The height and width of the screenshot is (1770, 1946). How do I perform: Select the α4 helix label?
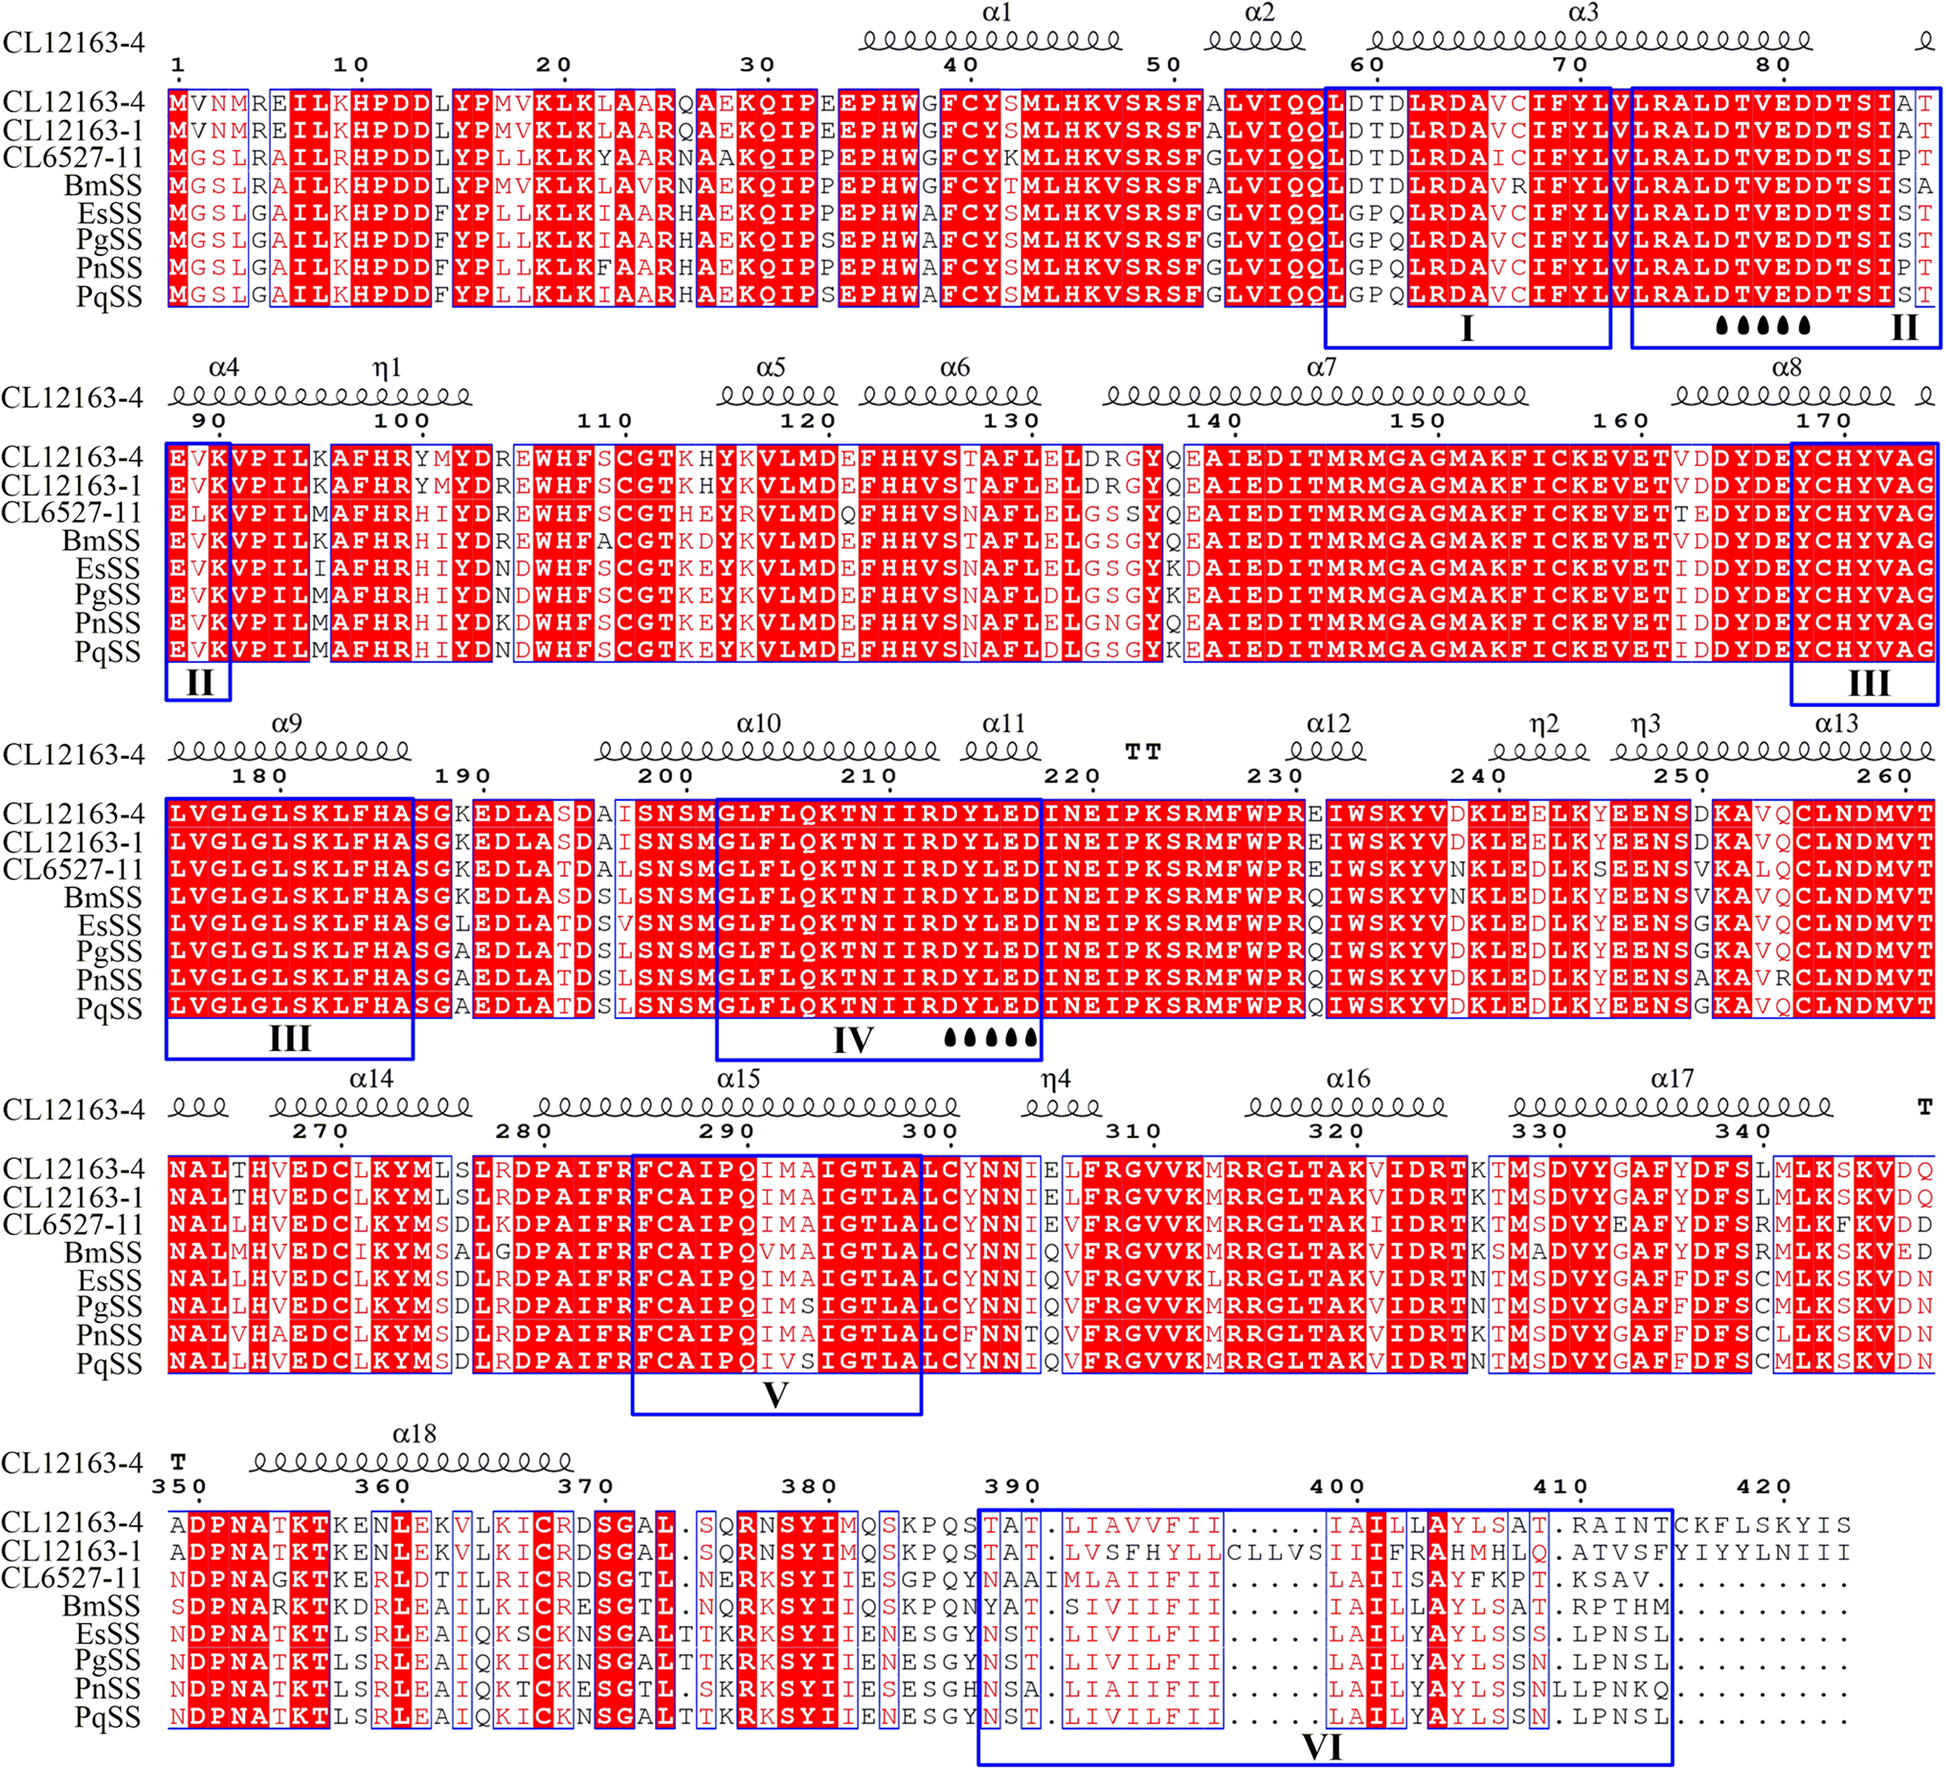tap(224, 368)
